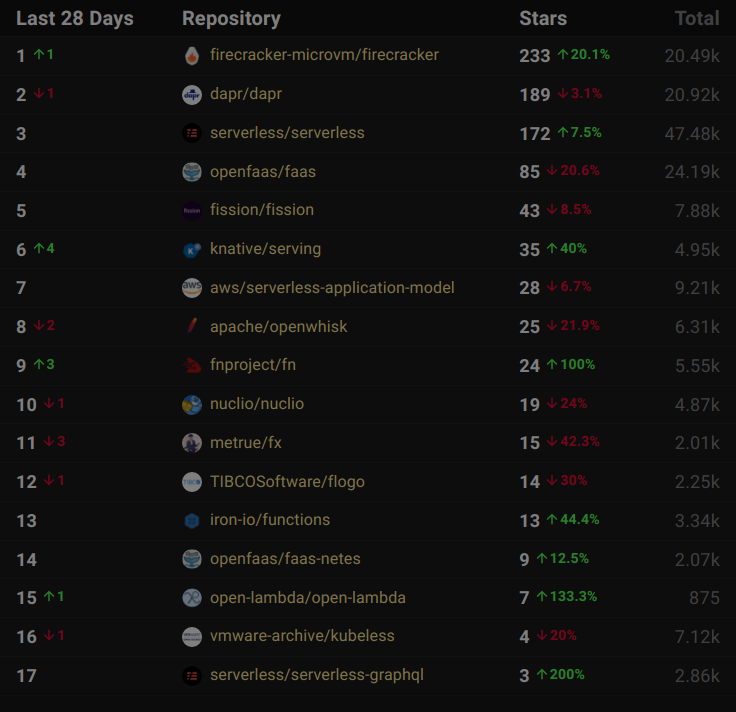Click the dapr repository avatar icon

pyautogui.click(x=192, y=95)
